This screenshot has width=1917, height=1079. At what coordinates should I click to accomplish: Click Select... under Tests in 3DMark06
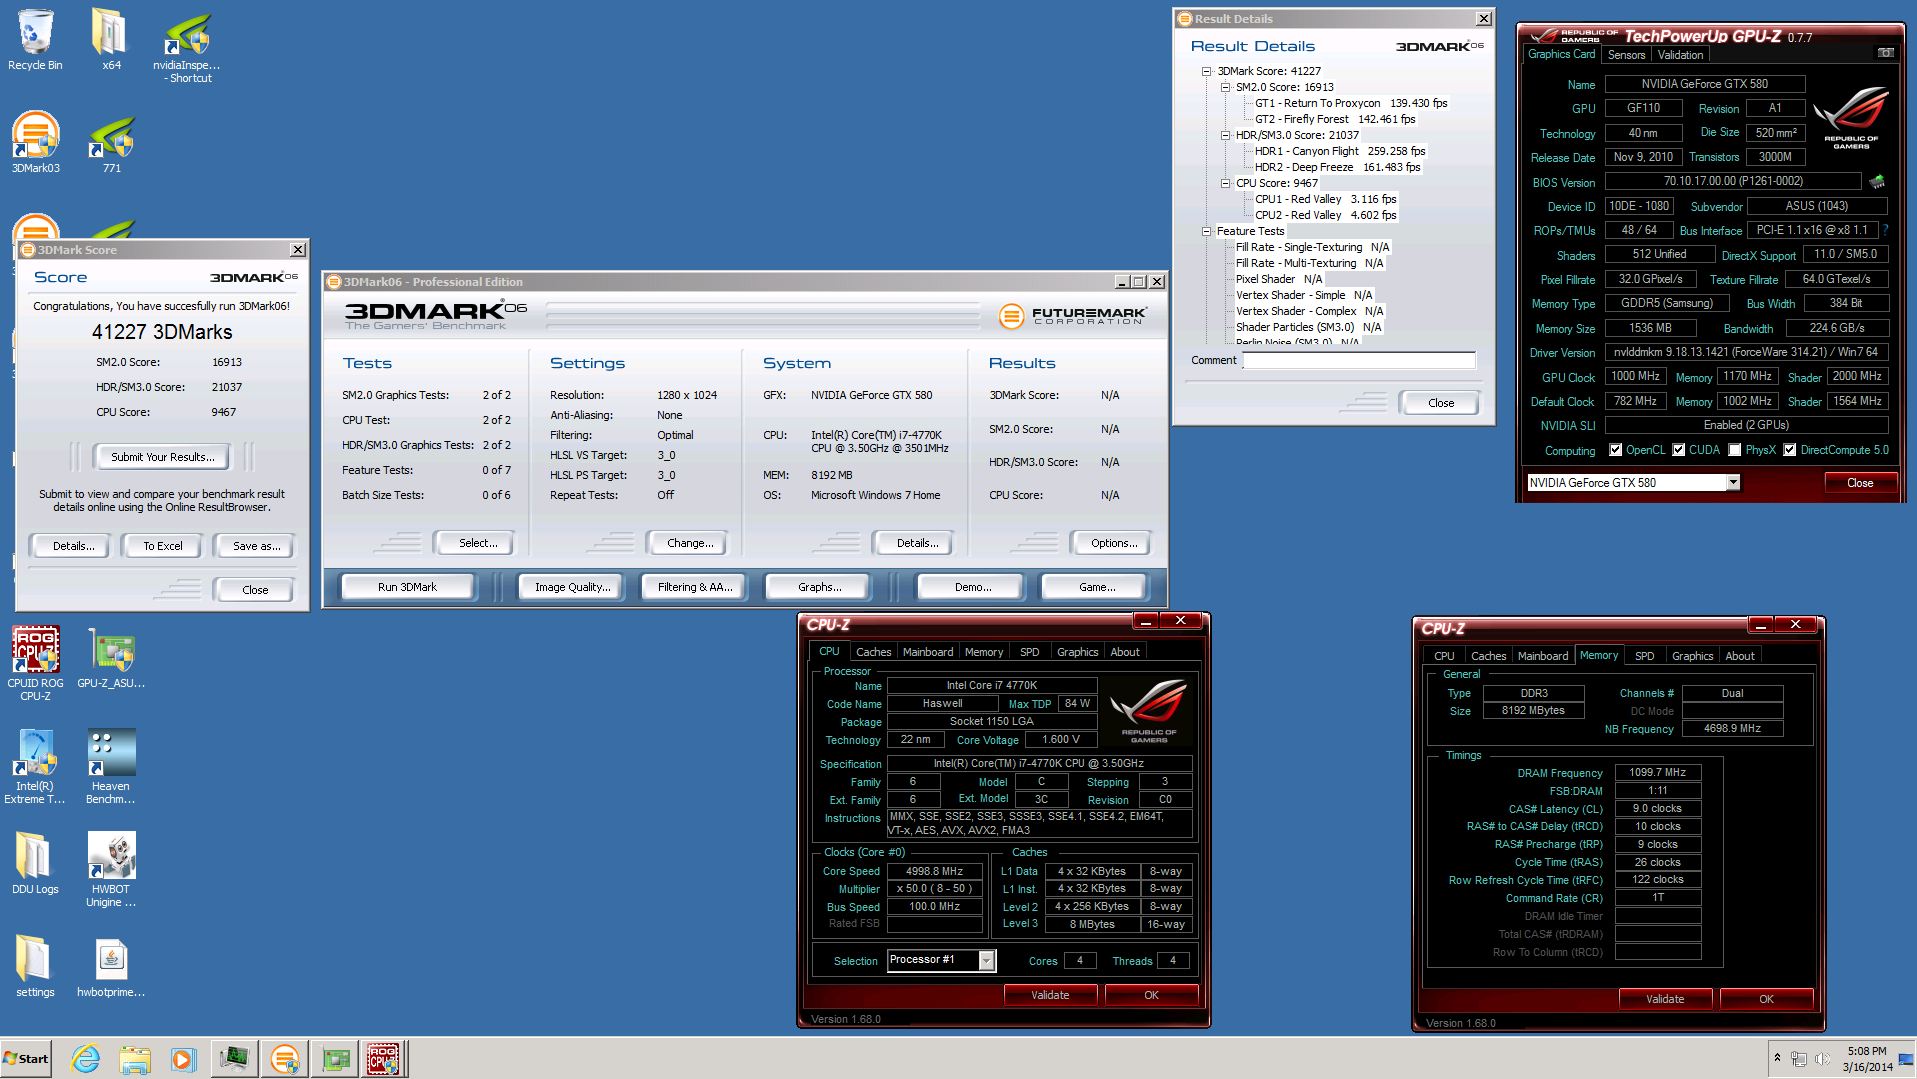coord(477,543)
